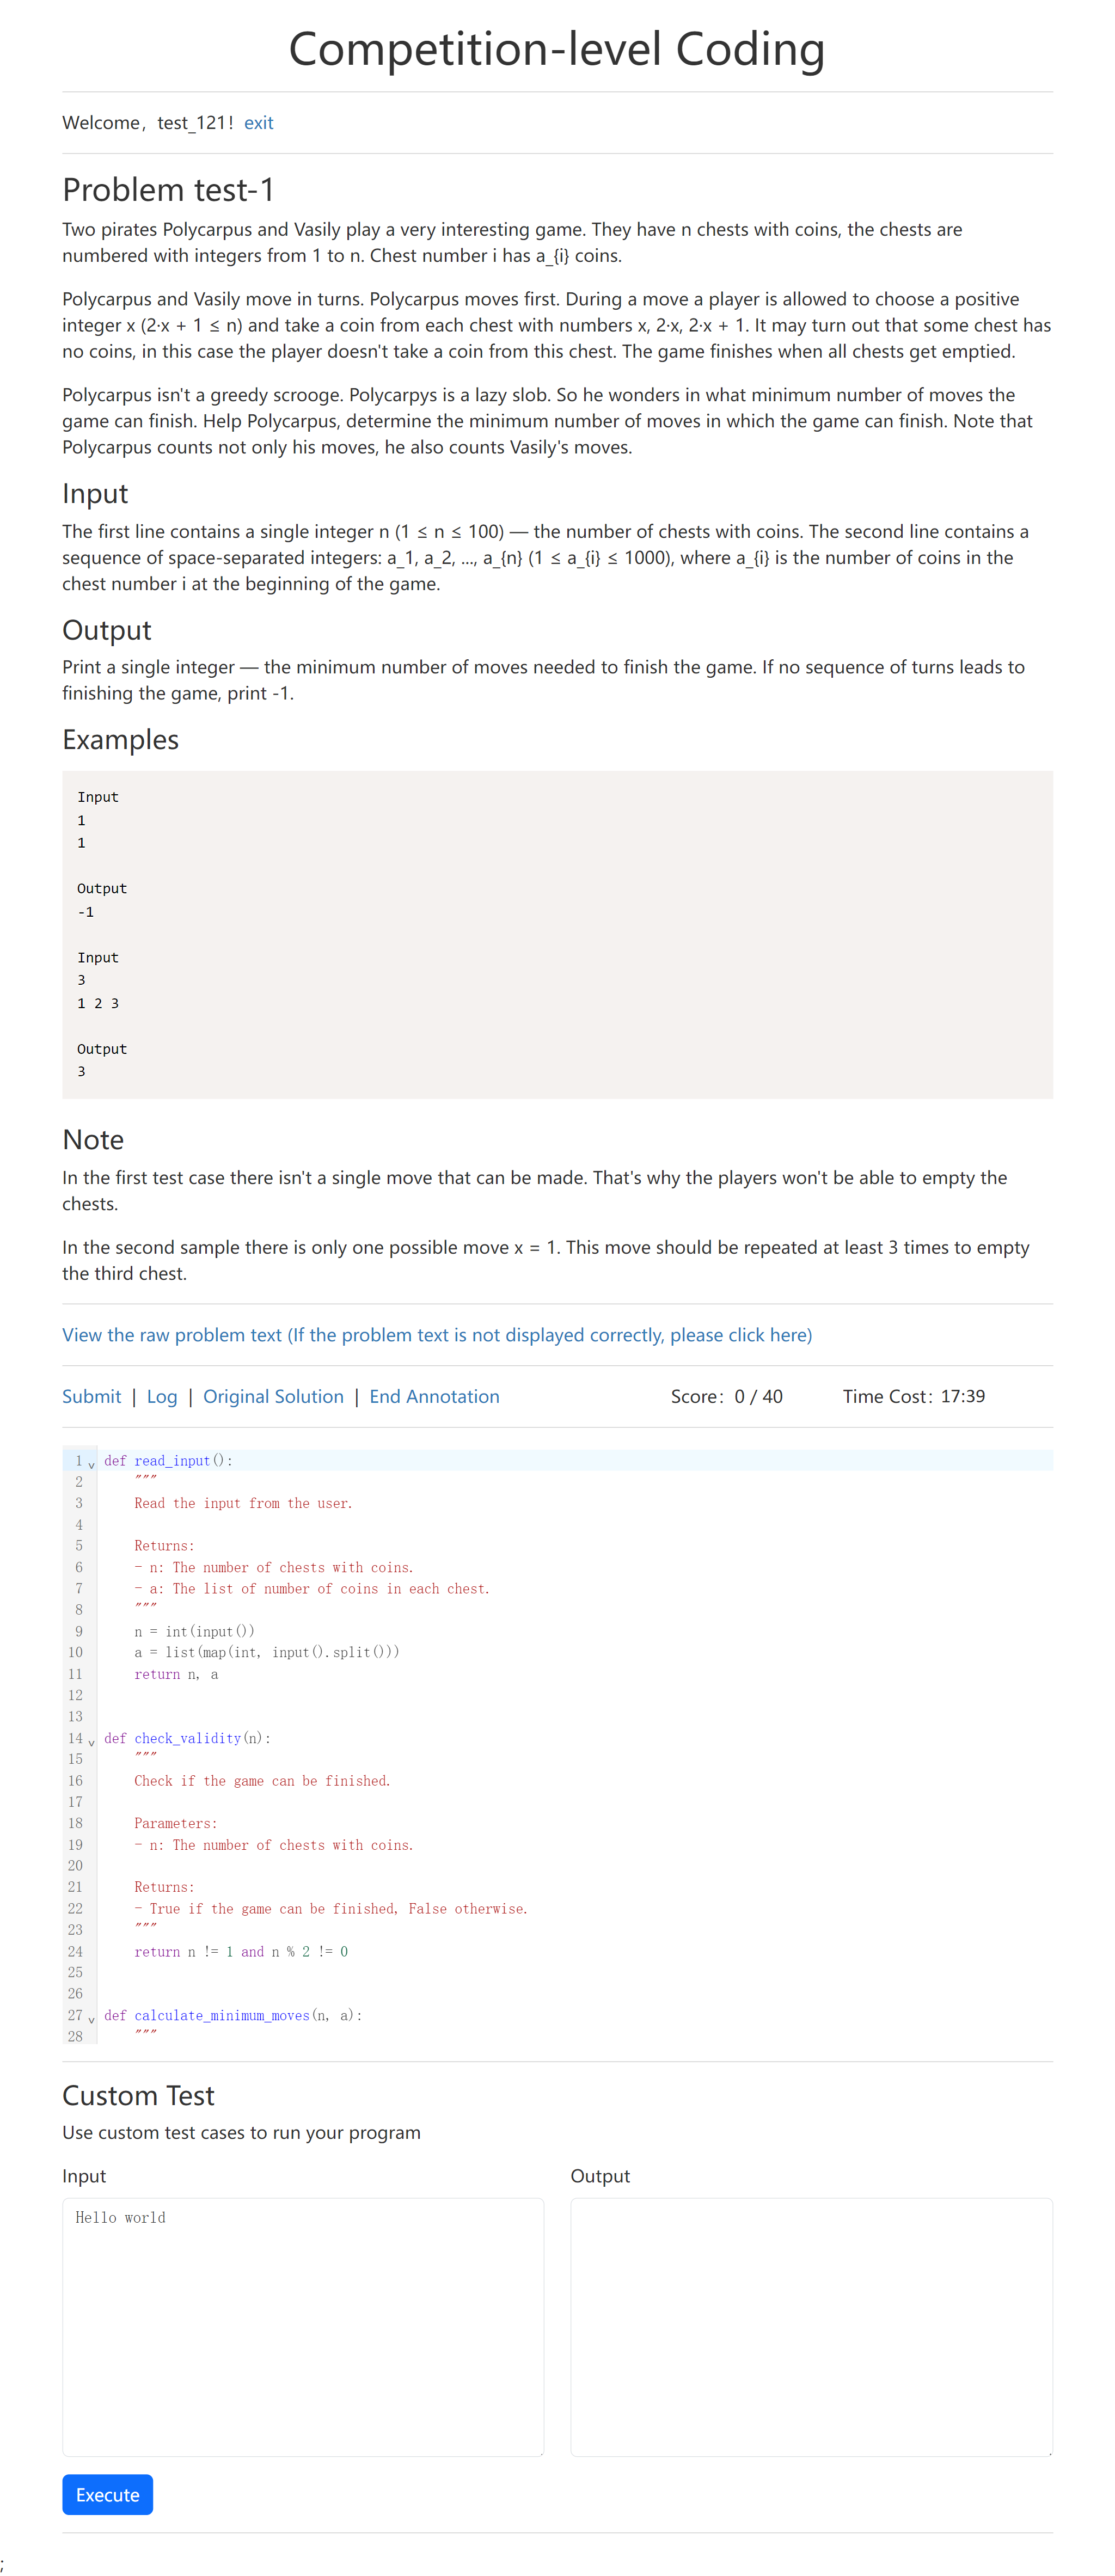Viewport: 1115px width, 2576px height.
Task: Open the Submit link
Action: pos(91,1396)
